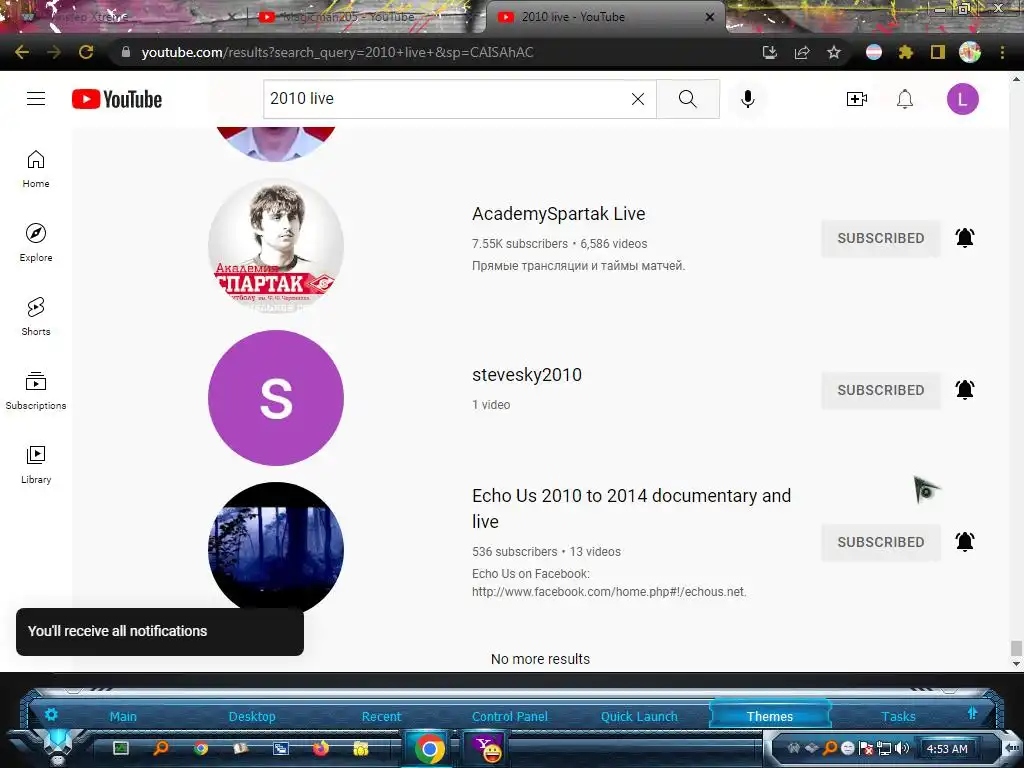This screenshot has height=768, width=1024.
Task: Open the purple L account avatar
Action: point(963,99)
